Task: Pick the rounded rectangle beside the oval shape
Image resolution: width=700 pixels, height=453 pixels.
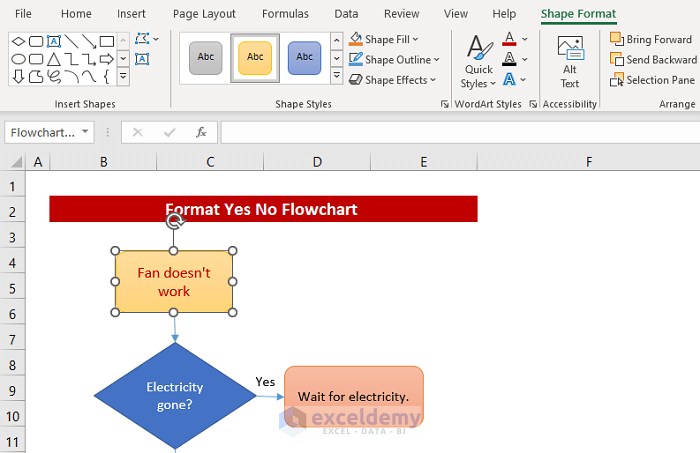Action: coord(36,59)
